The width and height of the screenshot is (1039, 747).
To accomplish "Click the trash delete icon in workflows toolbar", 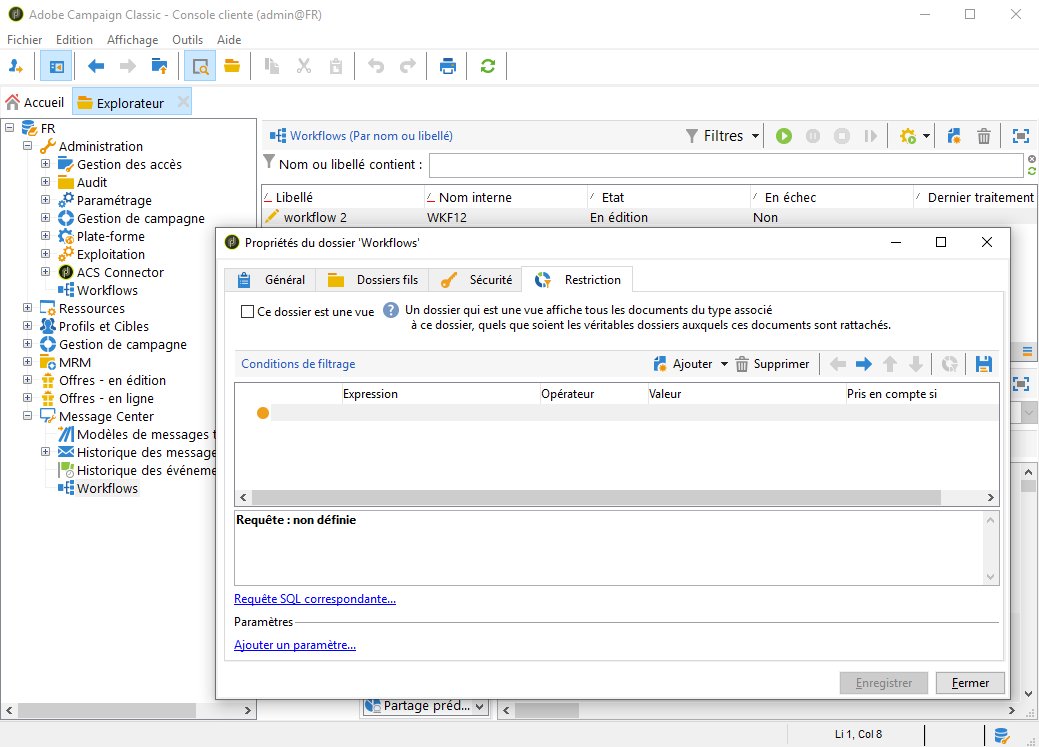I will click(x=984, y=136).
